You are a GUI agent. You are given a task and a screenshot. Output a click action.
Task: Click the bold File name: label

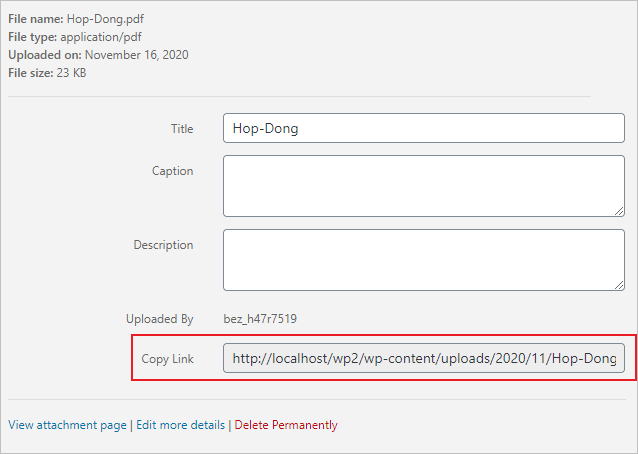pyautogui.click(x=36, y=19)
